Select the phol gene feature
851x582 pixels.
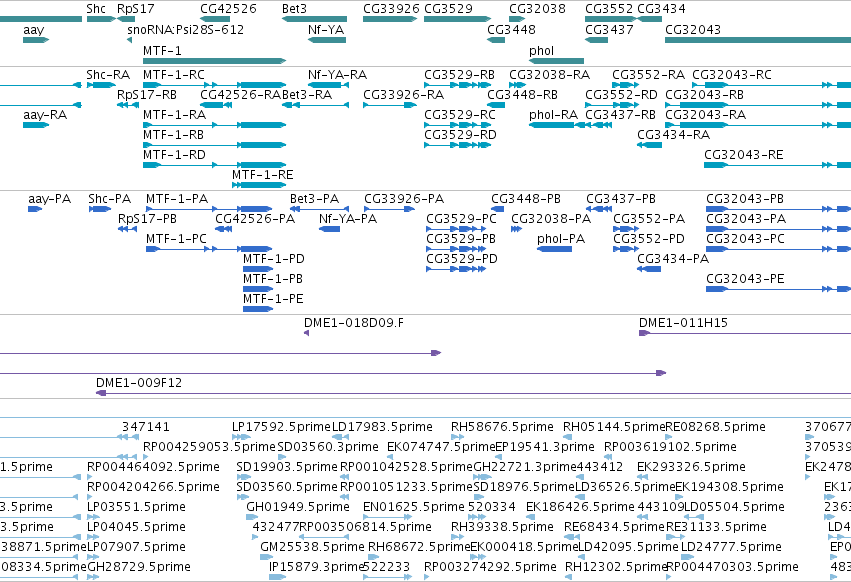556,61
